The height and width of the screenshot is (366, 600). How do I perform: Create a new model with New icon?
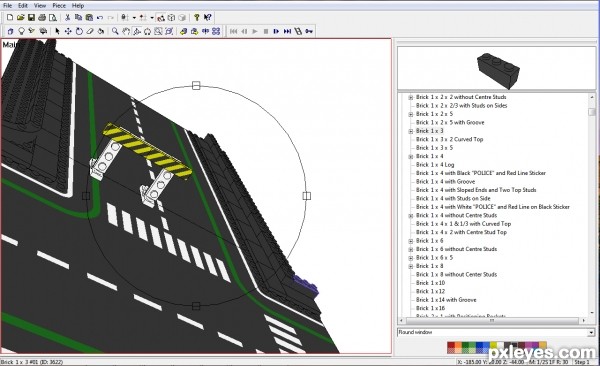click(x=10, y=18)
